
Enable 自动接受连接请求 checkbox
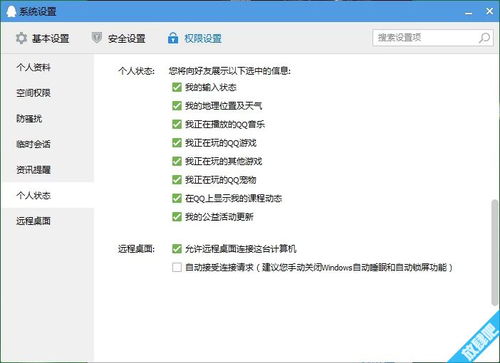tap(177, 267)
